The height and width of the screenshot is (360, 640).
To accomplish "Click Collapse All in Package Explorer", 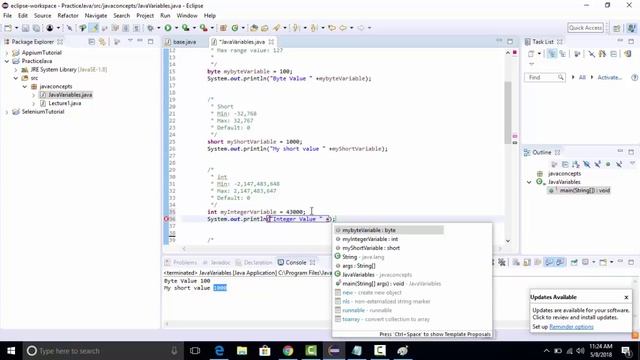I will coord(91,42).
